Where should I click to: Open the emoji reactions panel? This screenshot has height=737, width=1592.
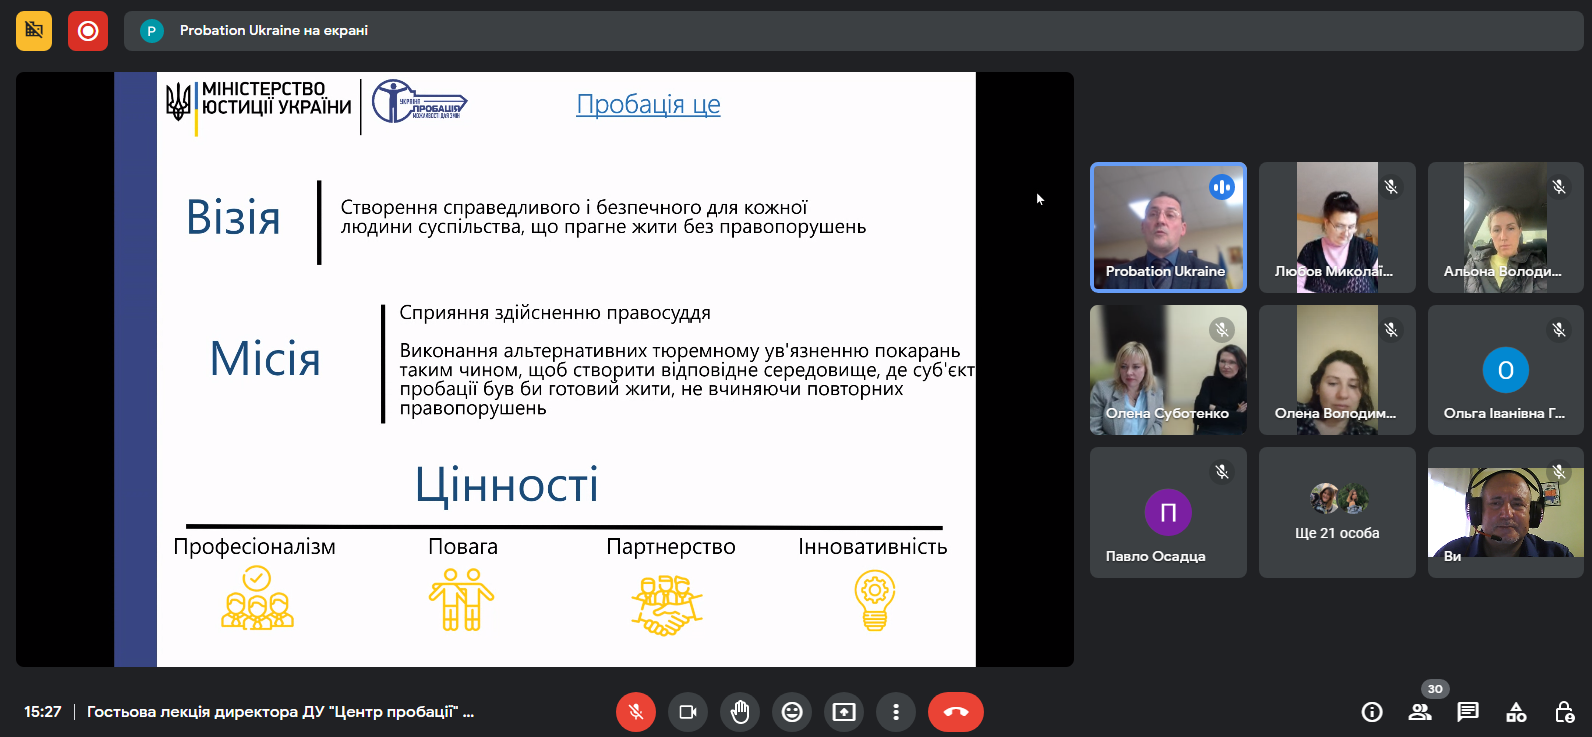click(792, 712)
